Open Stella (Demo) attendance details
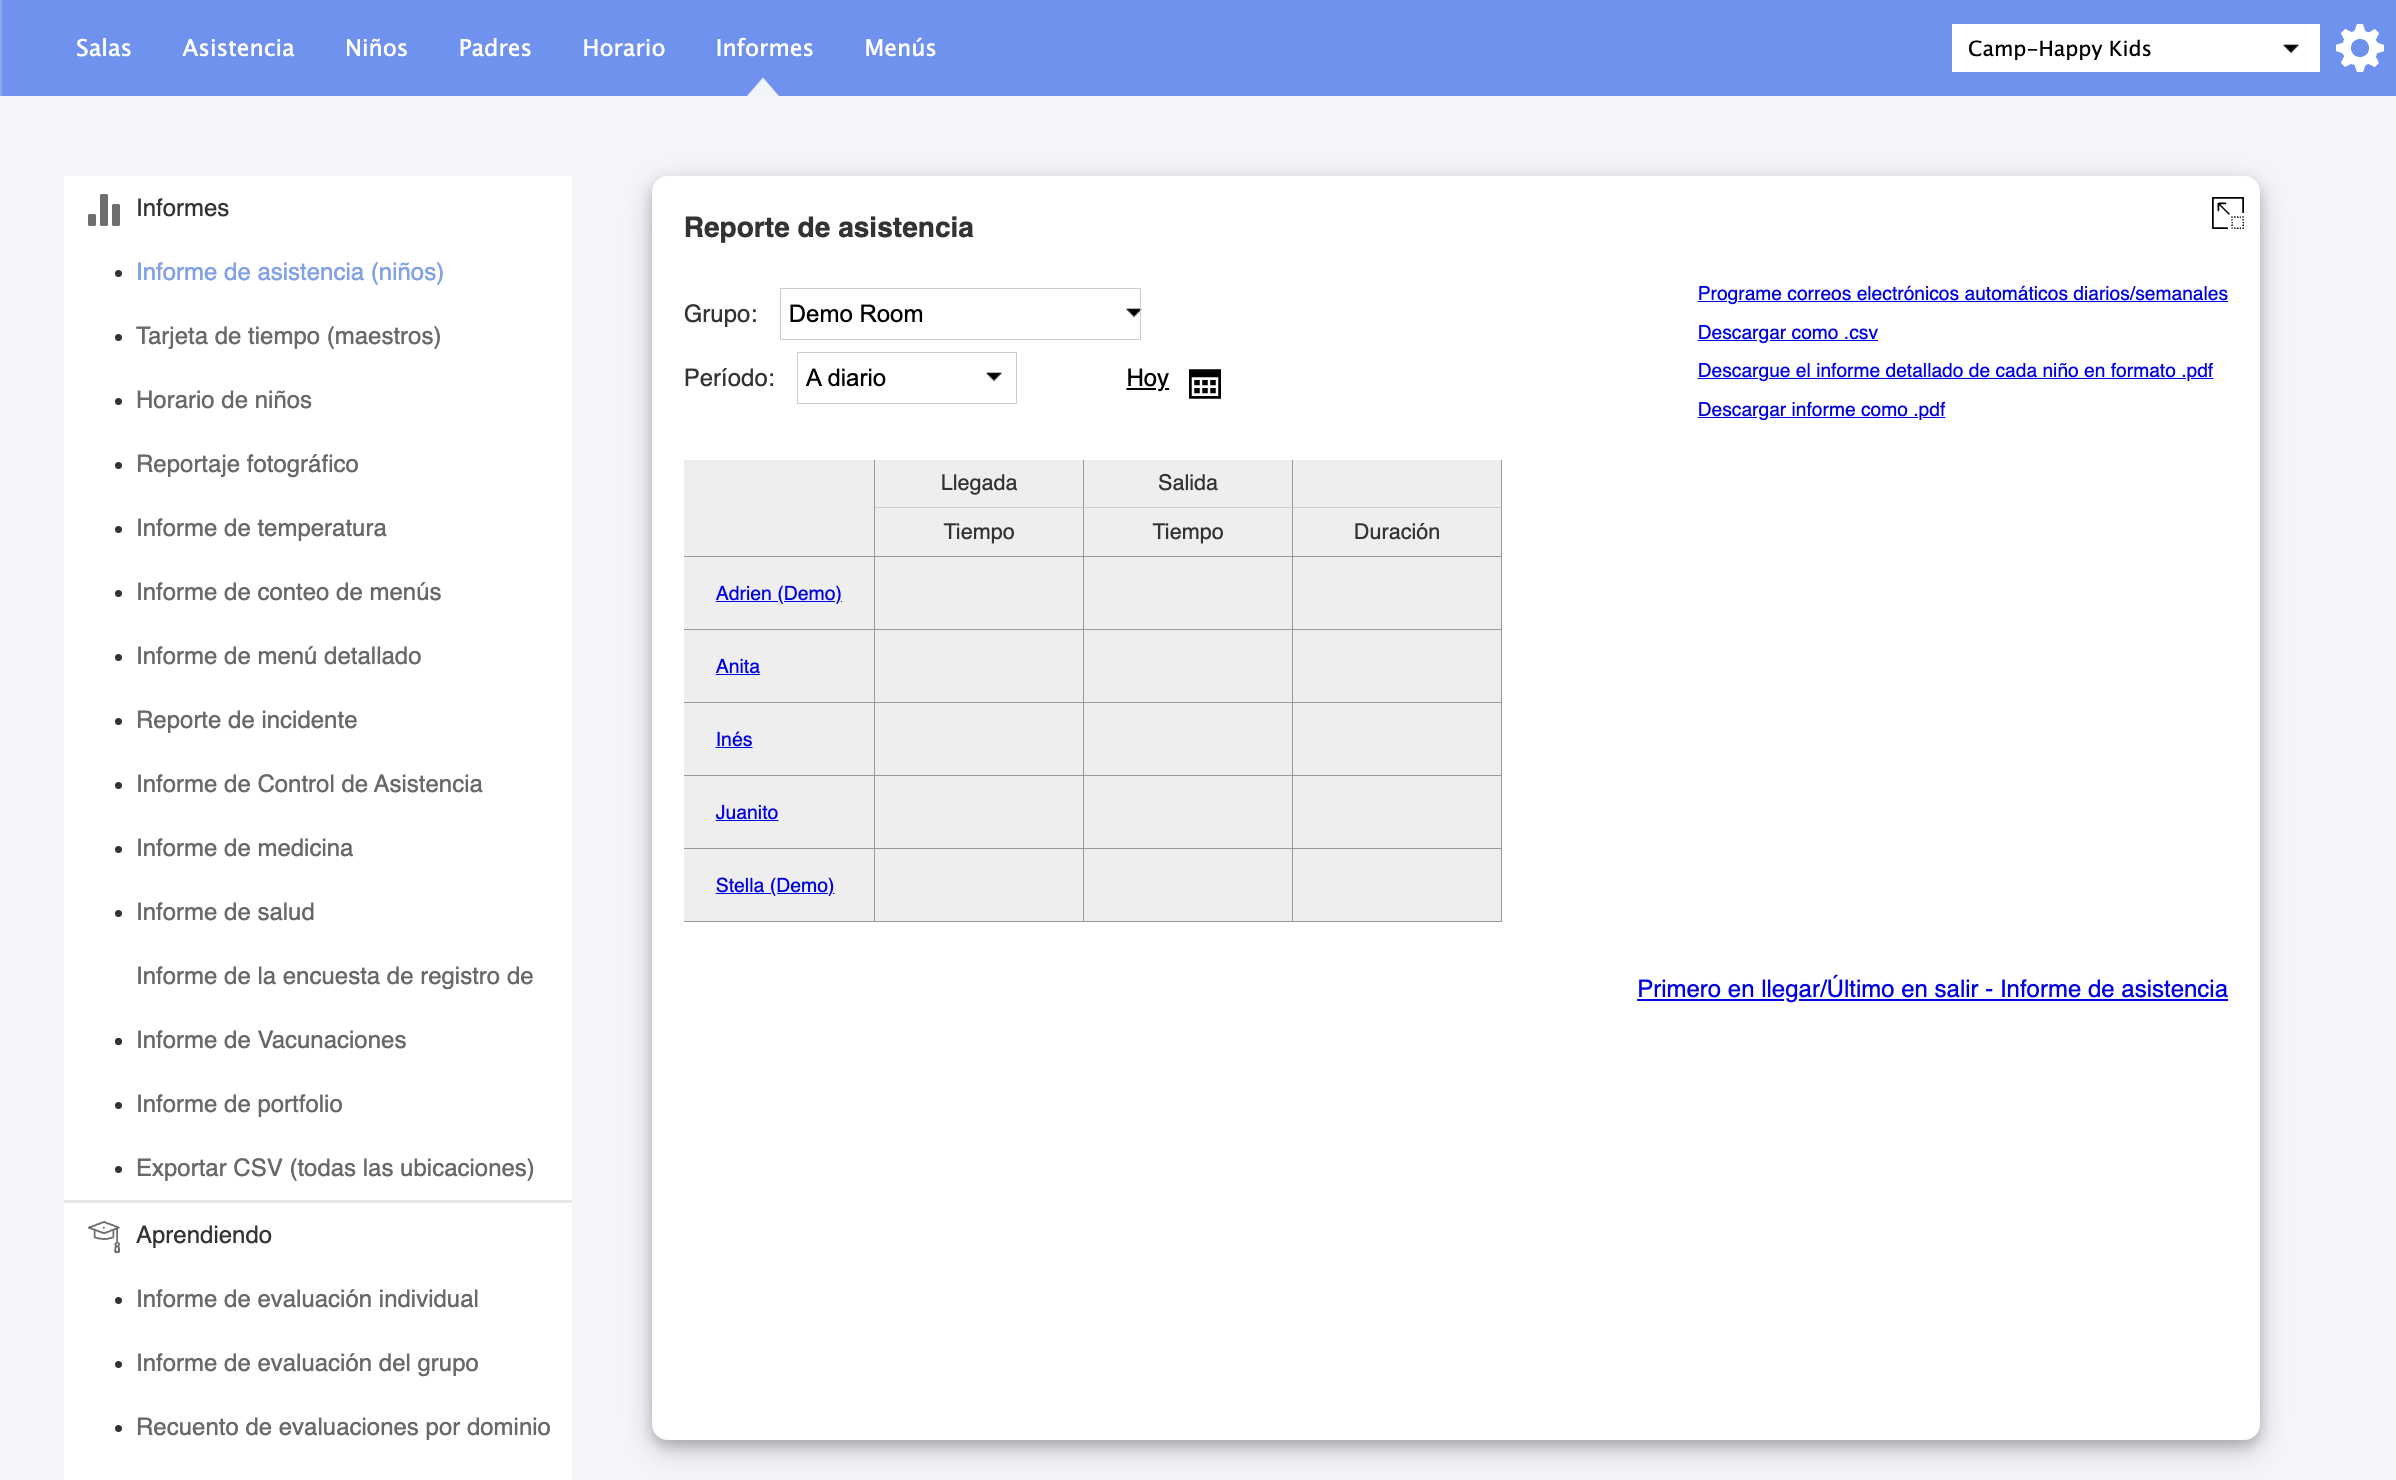This screenshot has width=2396, height=1480. pos(774,885)
